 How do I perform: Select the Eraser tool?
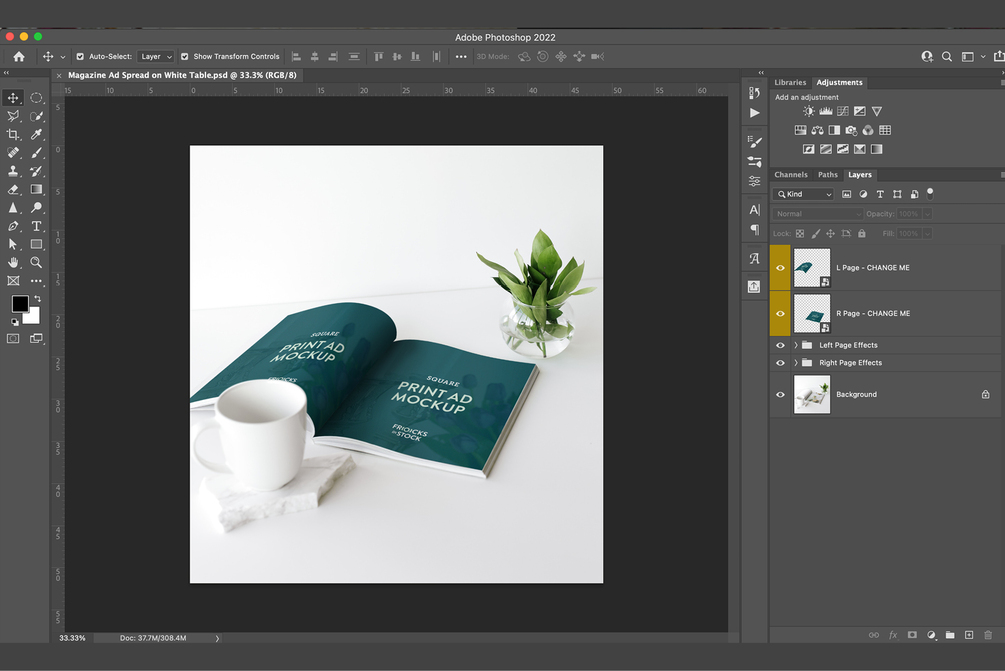pyautogui.click(x=13, y=190)
